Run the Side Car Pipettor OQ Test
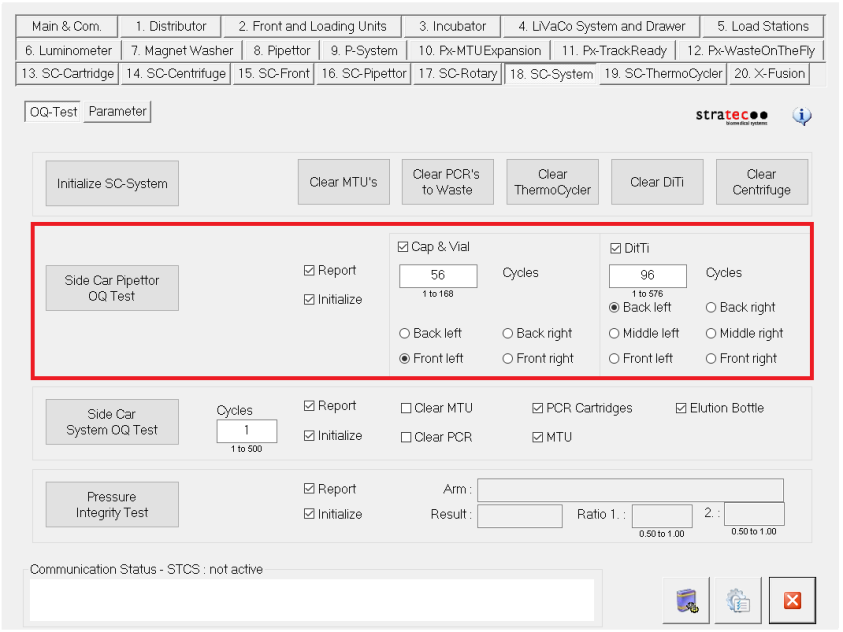The image size is (843, 632). [112, 288]
